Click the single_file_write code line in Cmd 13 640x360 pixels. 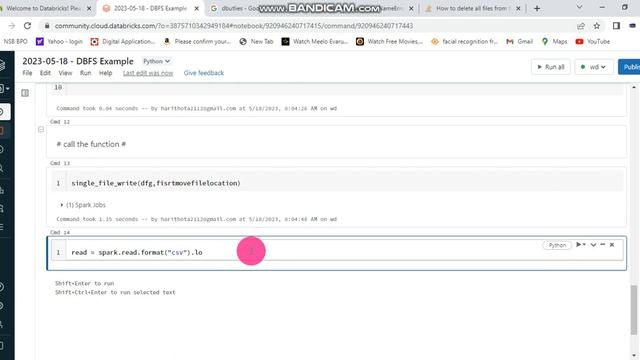[156, 183]
